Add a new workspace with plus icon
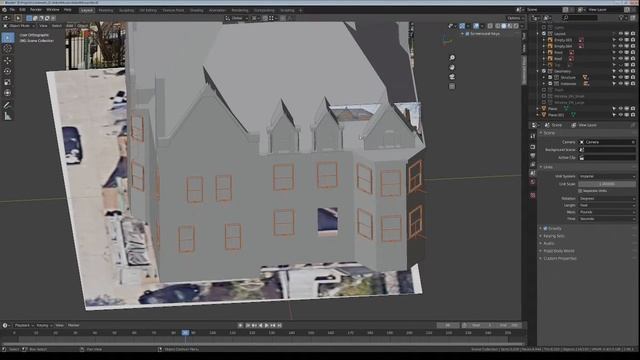Screen dimensions: 640x360 [x=301, y=10]
